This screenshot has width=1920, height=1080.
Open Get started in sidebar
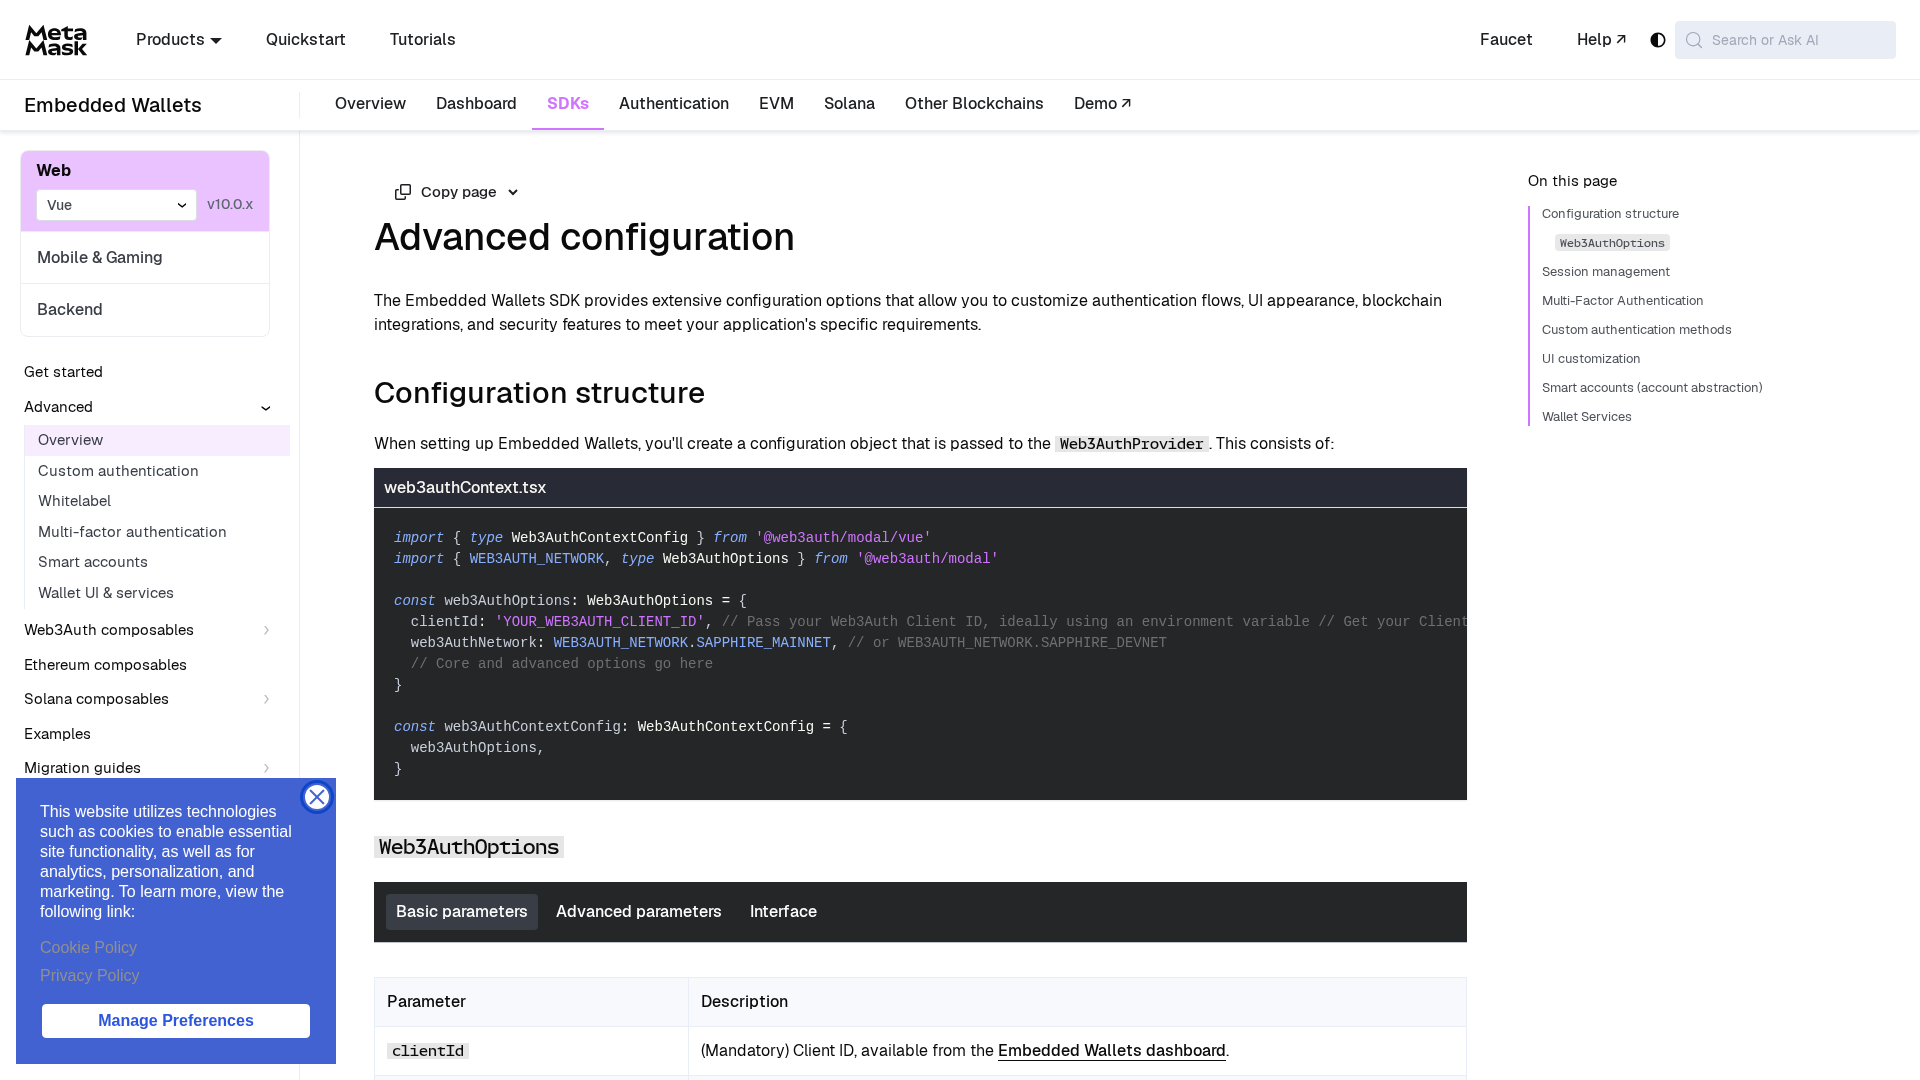pos(64,372)
